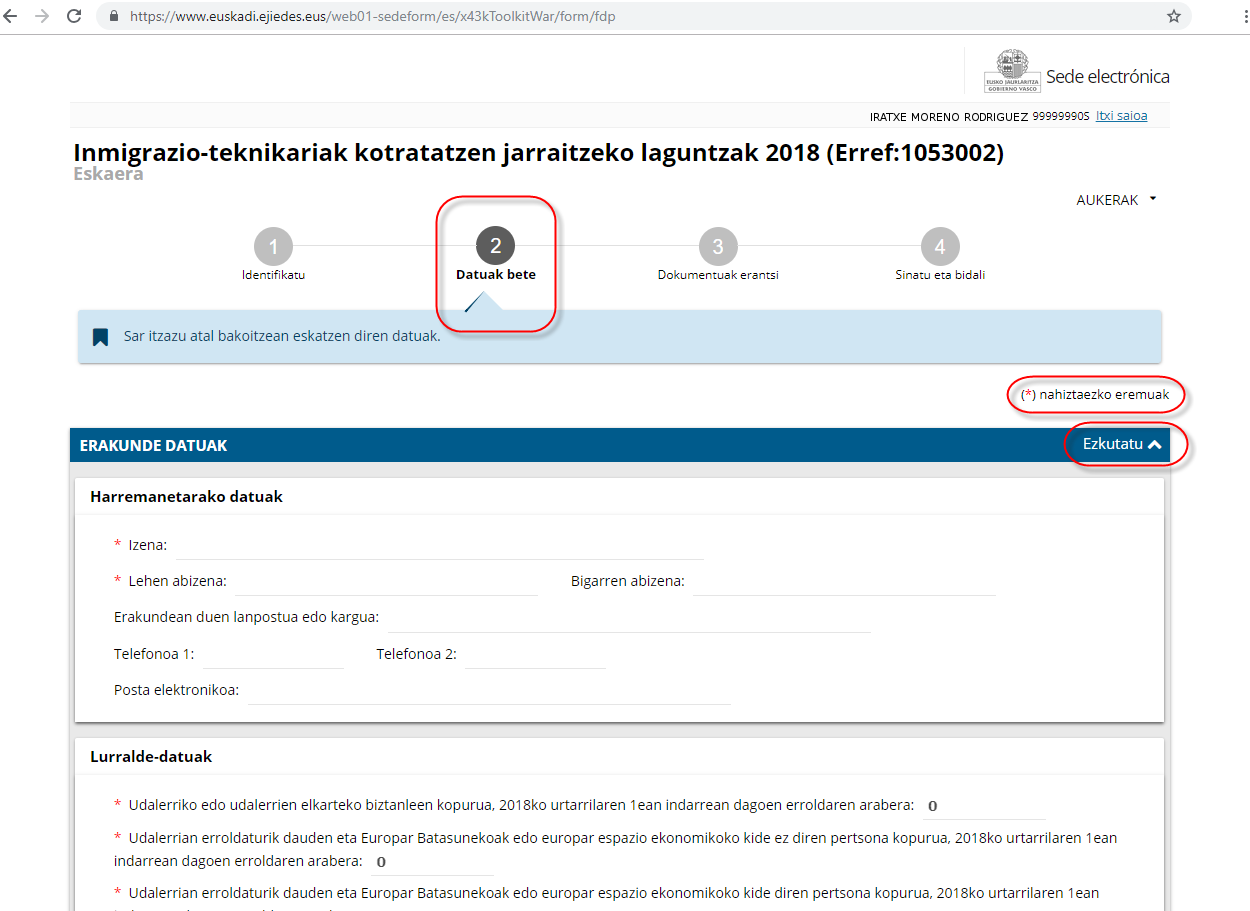This screenshot has width=1250, height=911.
Task: Collapse section with Ezkutatu chevron
Action: coord(1122,445)
